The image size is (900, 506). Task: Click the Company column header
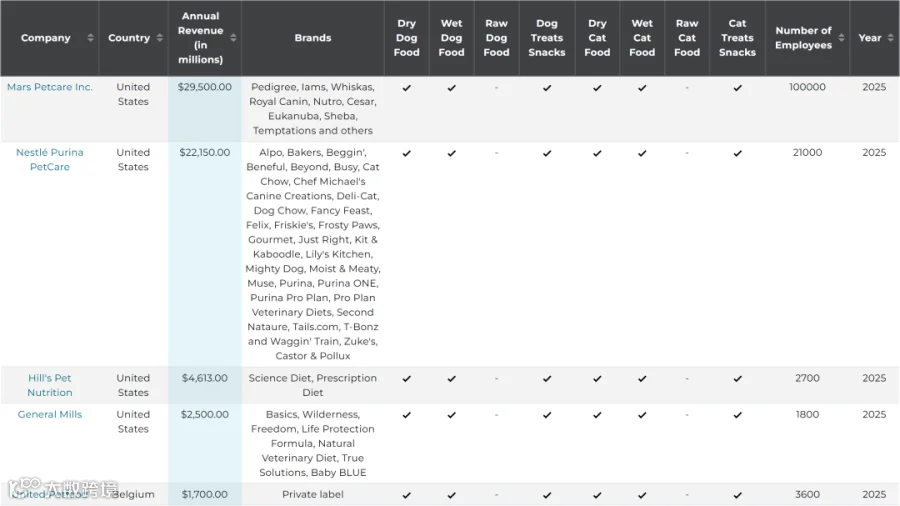pyautogui.click(x=49, y=38)
